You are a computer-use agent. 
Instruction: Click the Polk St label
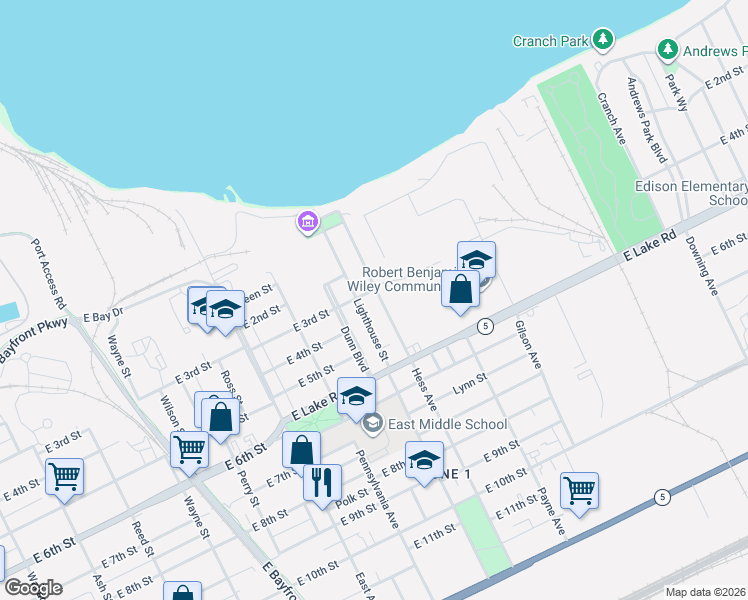(x=352, y=499)
